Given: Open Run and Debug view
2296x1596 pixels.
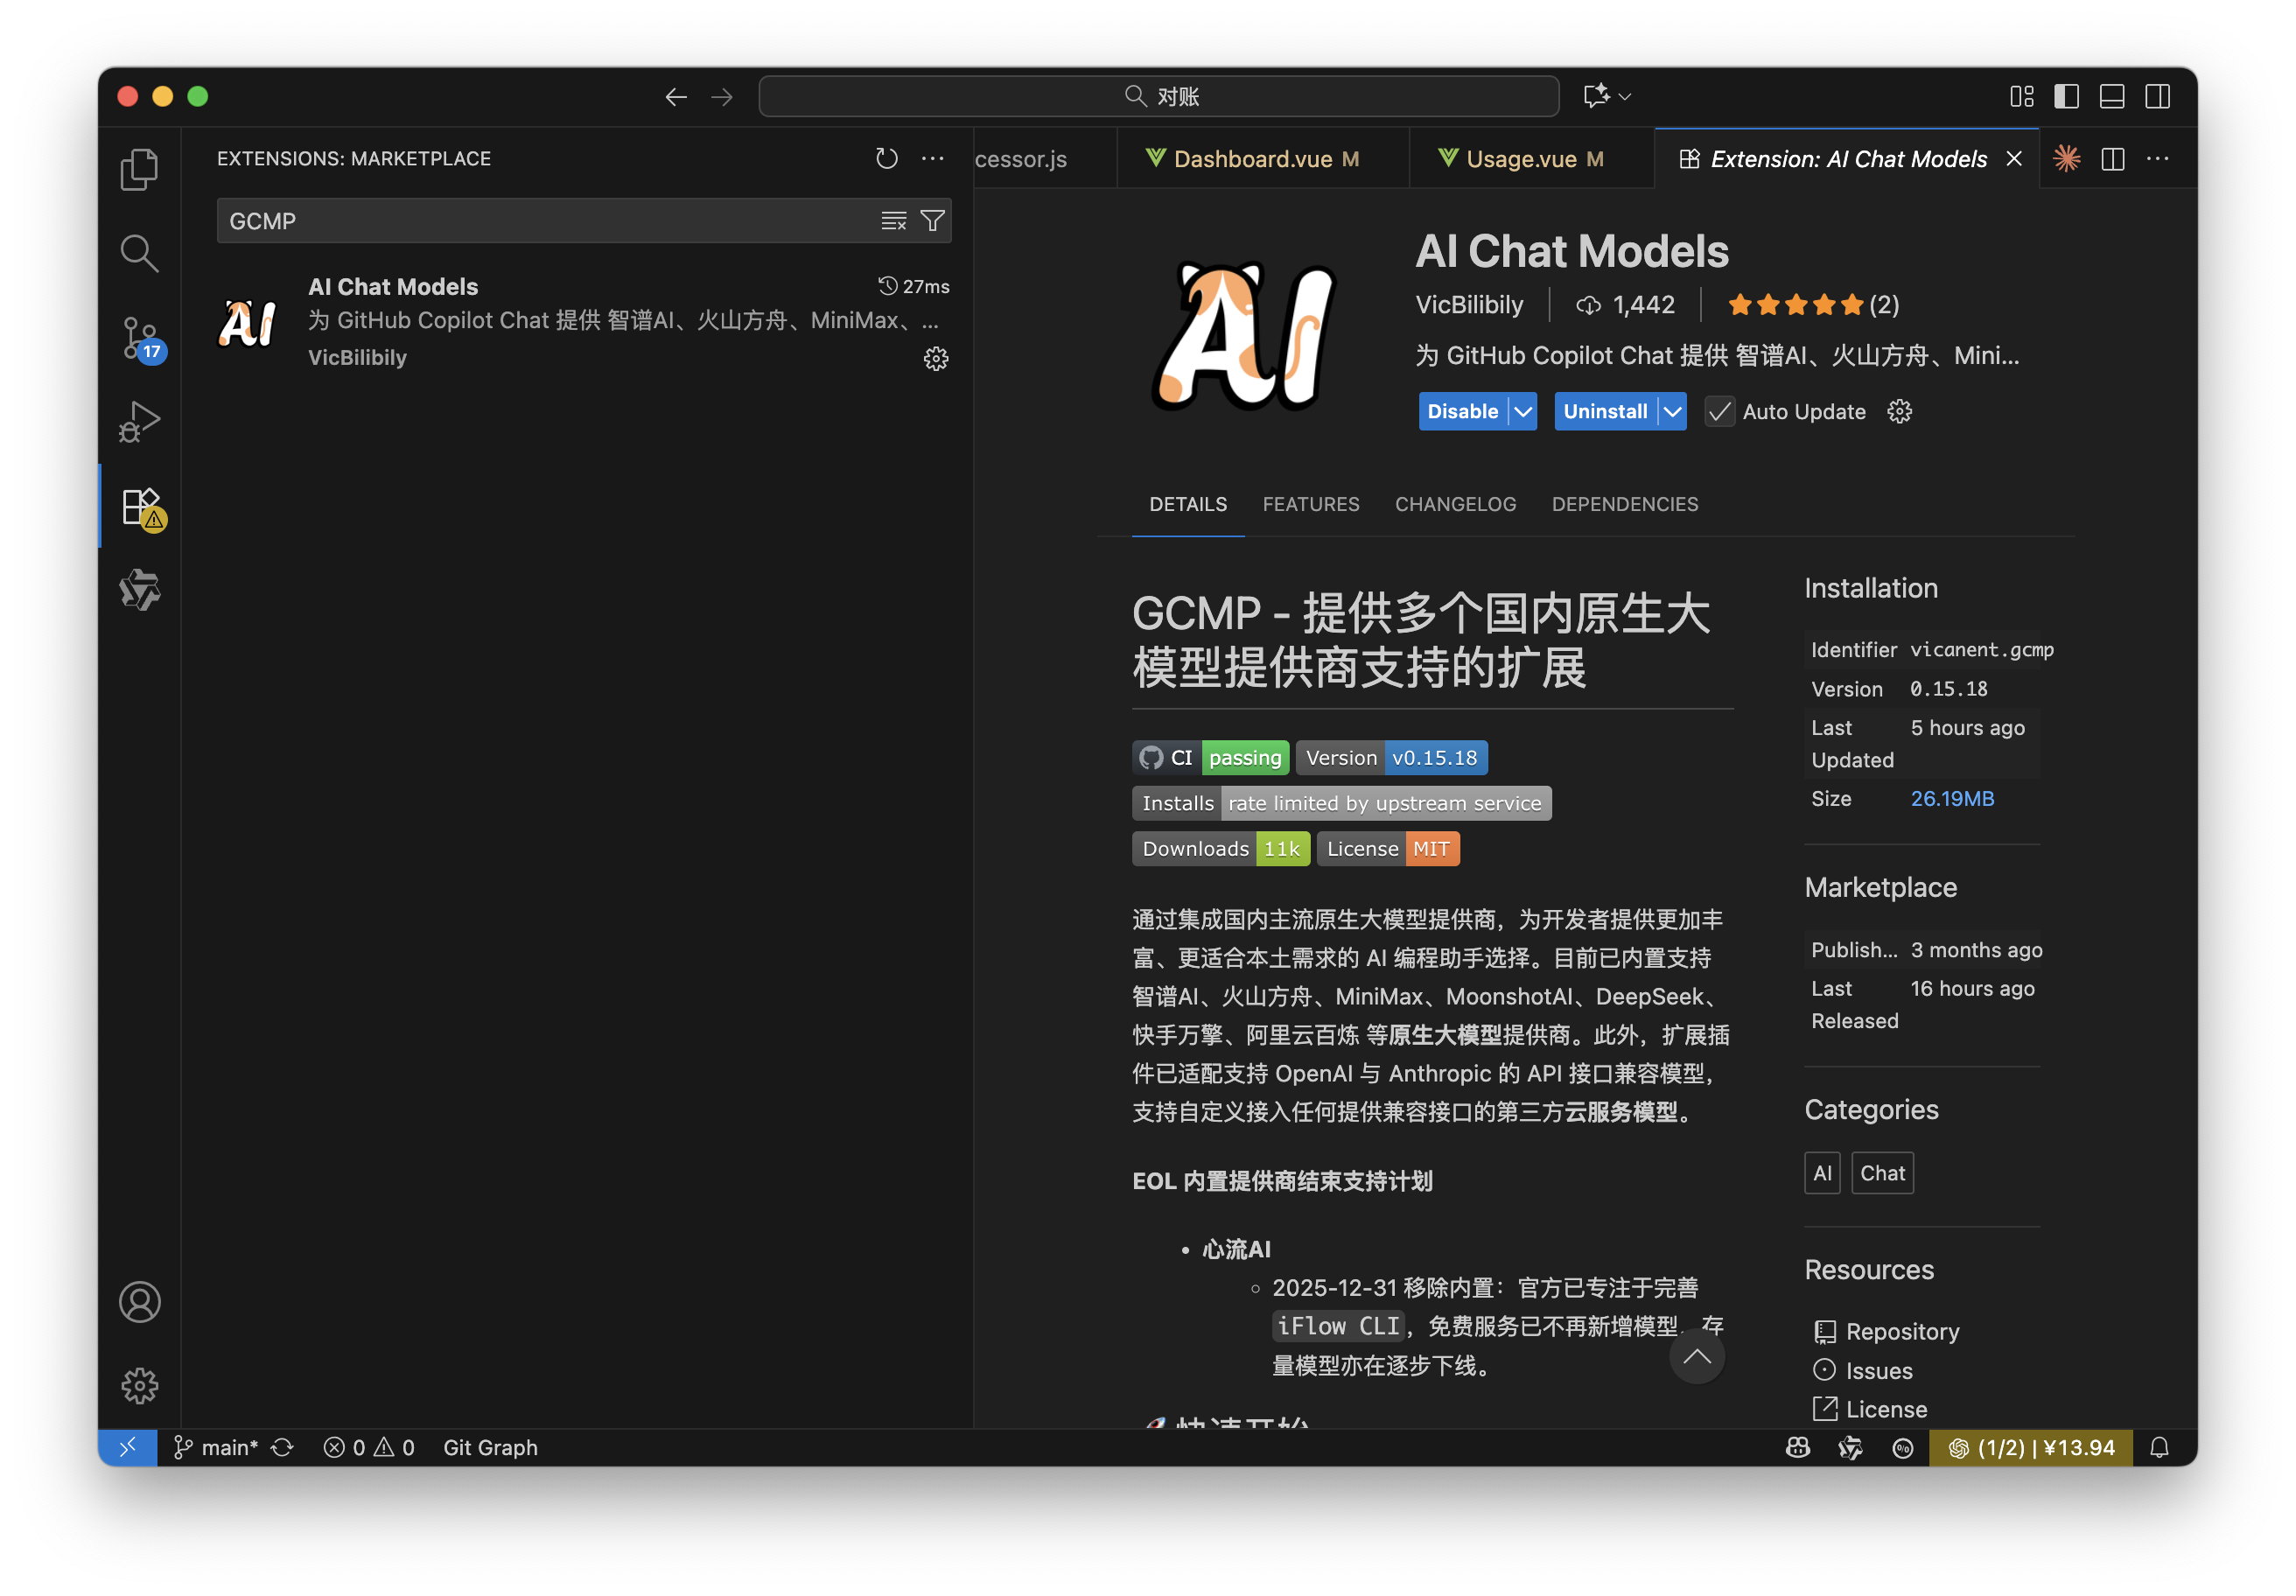Looking at the screenshot, I should [139, 421].
